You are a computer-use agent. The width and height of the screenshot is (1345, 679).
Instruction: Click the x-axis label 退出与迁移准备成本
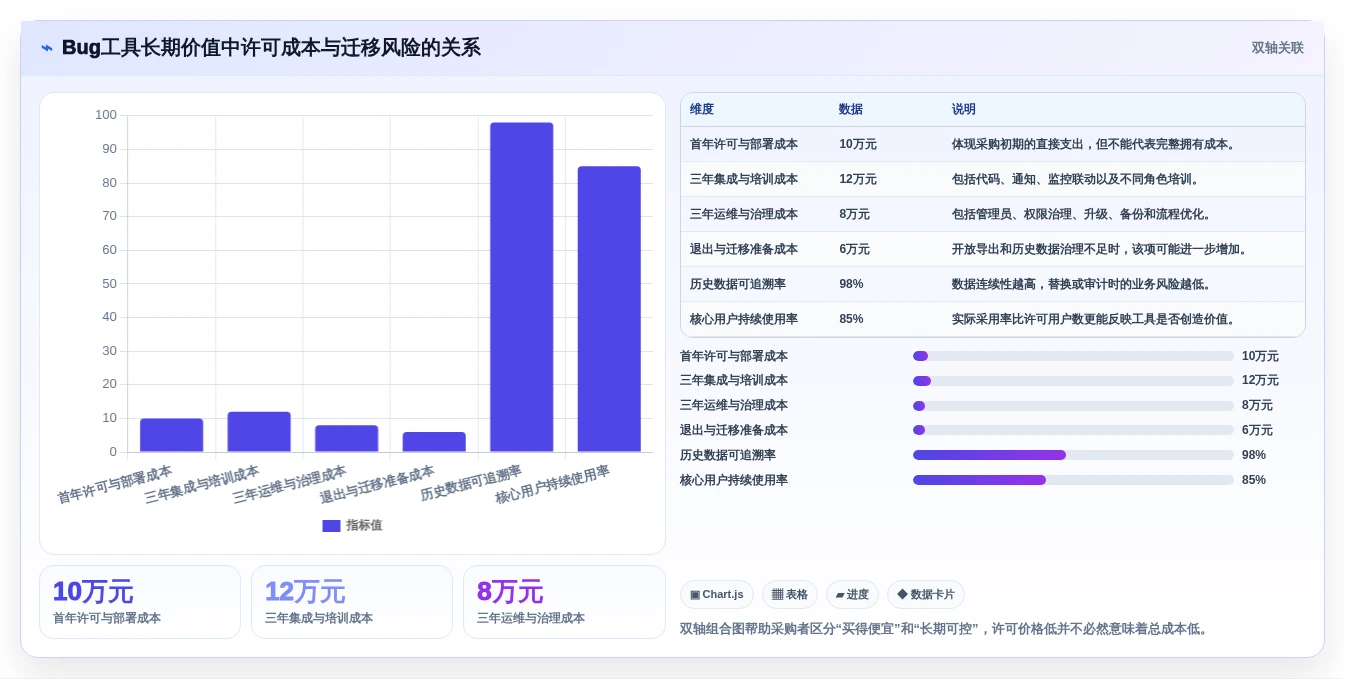pos(377,484)
